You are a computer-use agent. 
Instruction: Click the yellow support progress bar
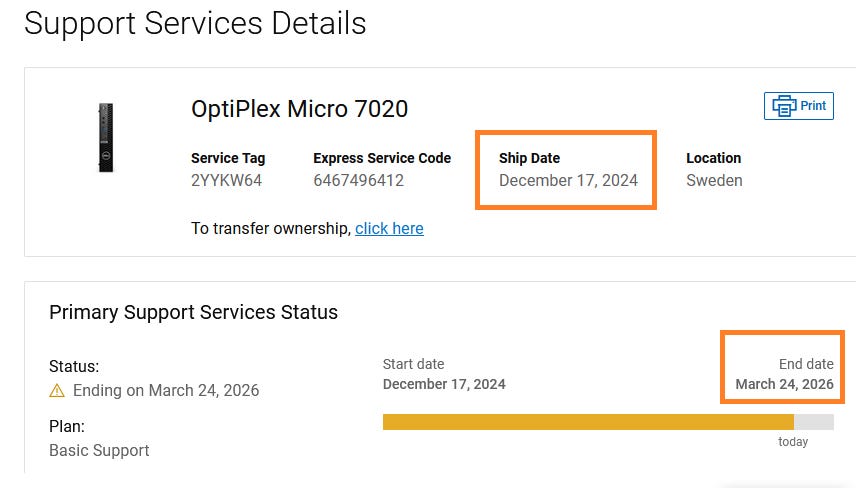[x=587, y=422]
